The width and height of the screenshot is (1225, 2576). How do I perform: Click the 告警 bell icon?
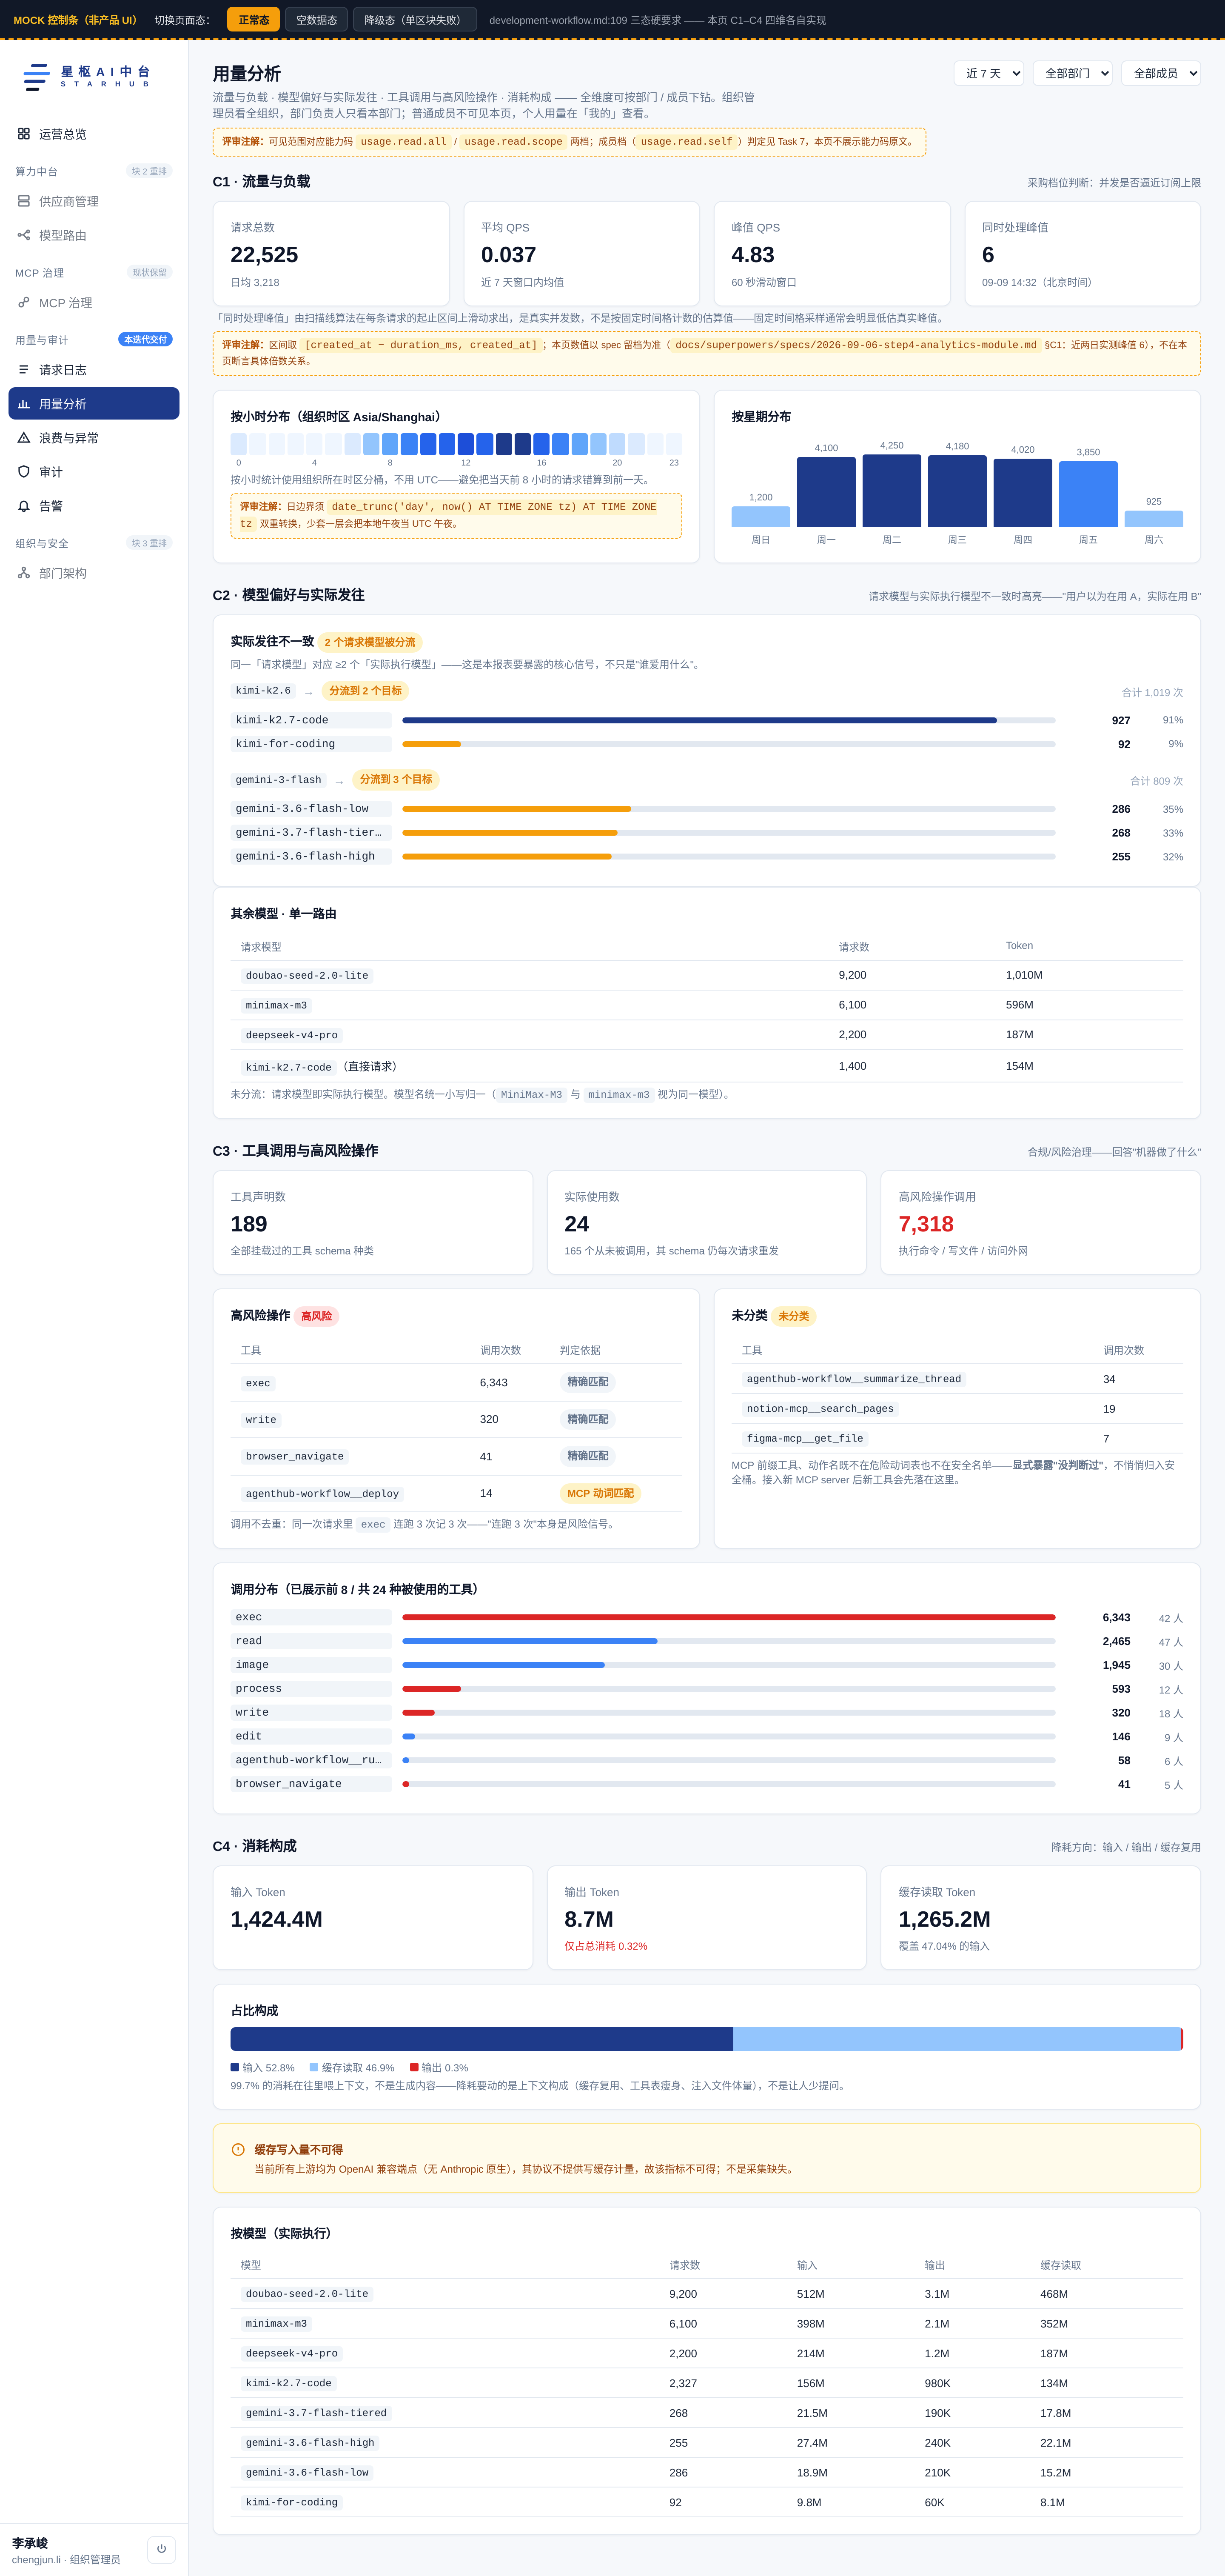point(24,506)
